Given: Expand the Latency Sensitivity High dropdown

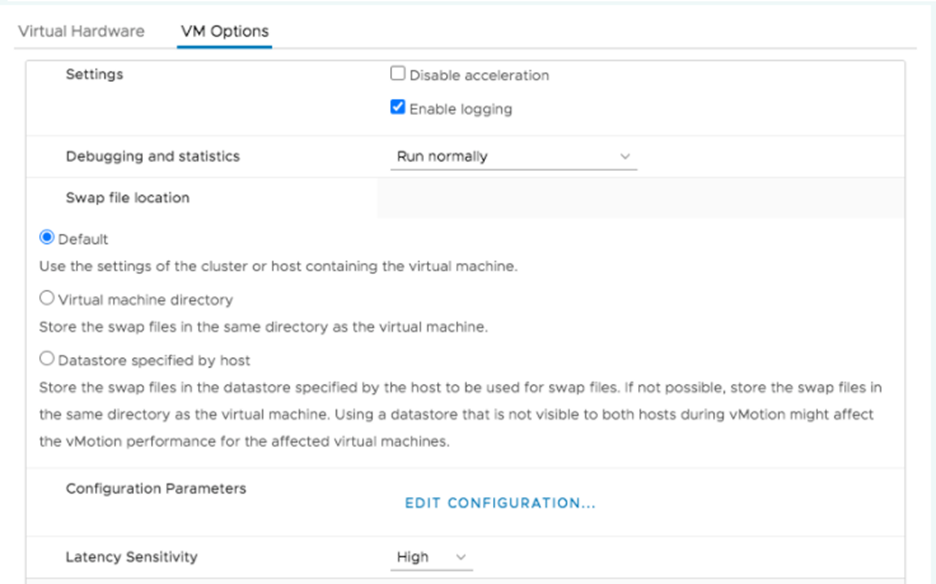Looking at the screenshot, I should [430, 557].
